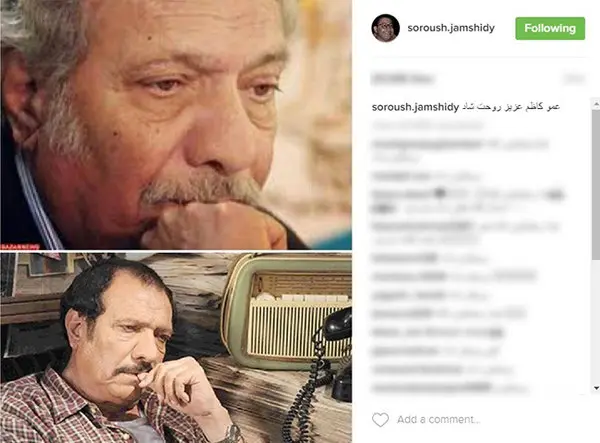Open the blurred likes count under header
This screenshot has width=600, height=443.
[x=403, y=79]
